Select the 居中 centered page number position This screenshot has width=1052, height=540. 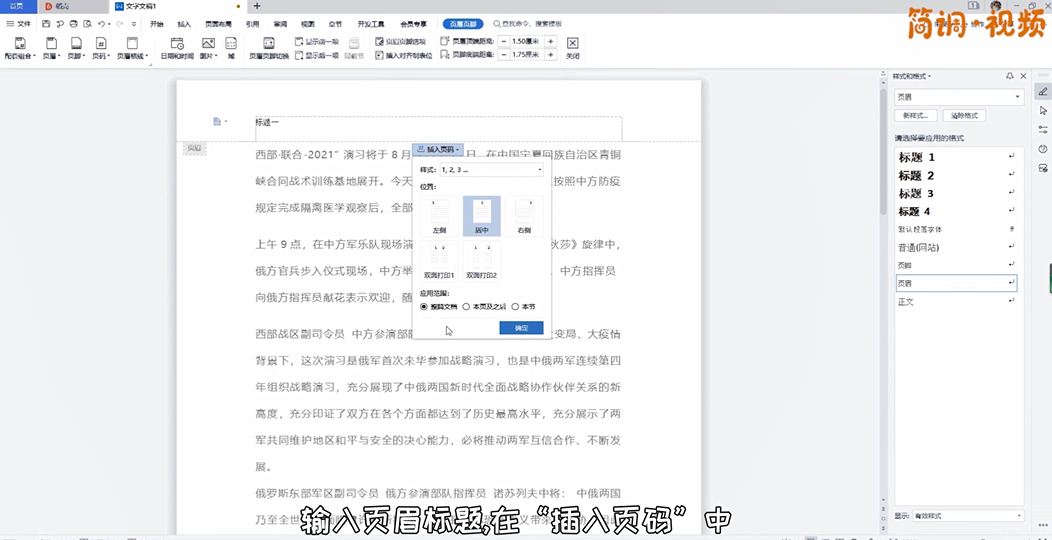click(x=481, y=214)
